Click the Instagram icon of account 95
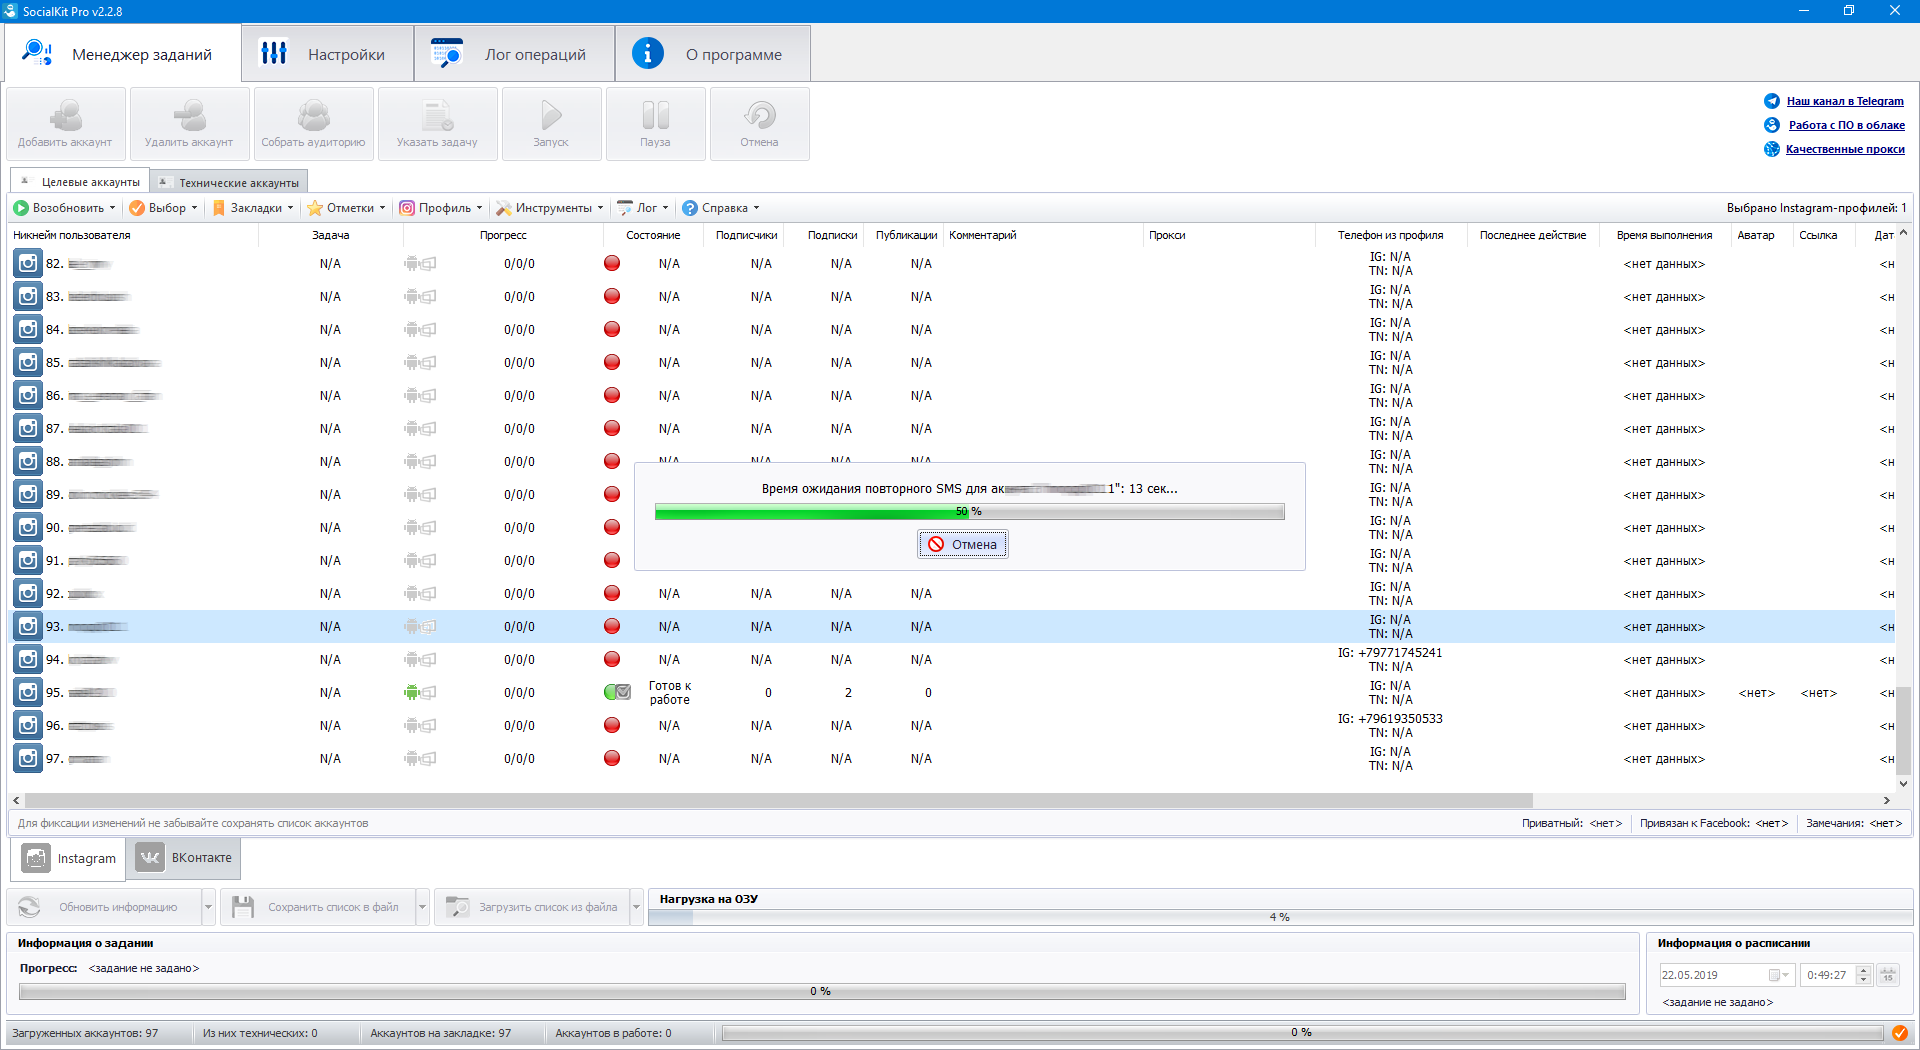 [x=28, y=692]
